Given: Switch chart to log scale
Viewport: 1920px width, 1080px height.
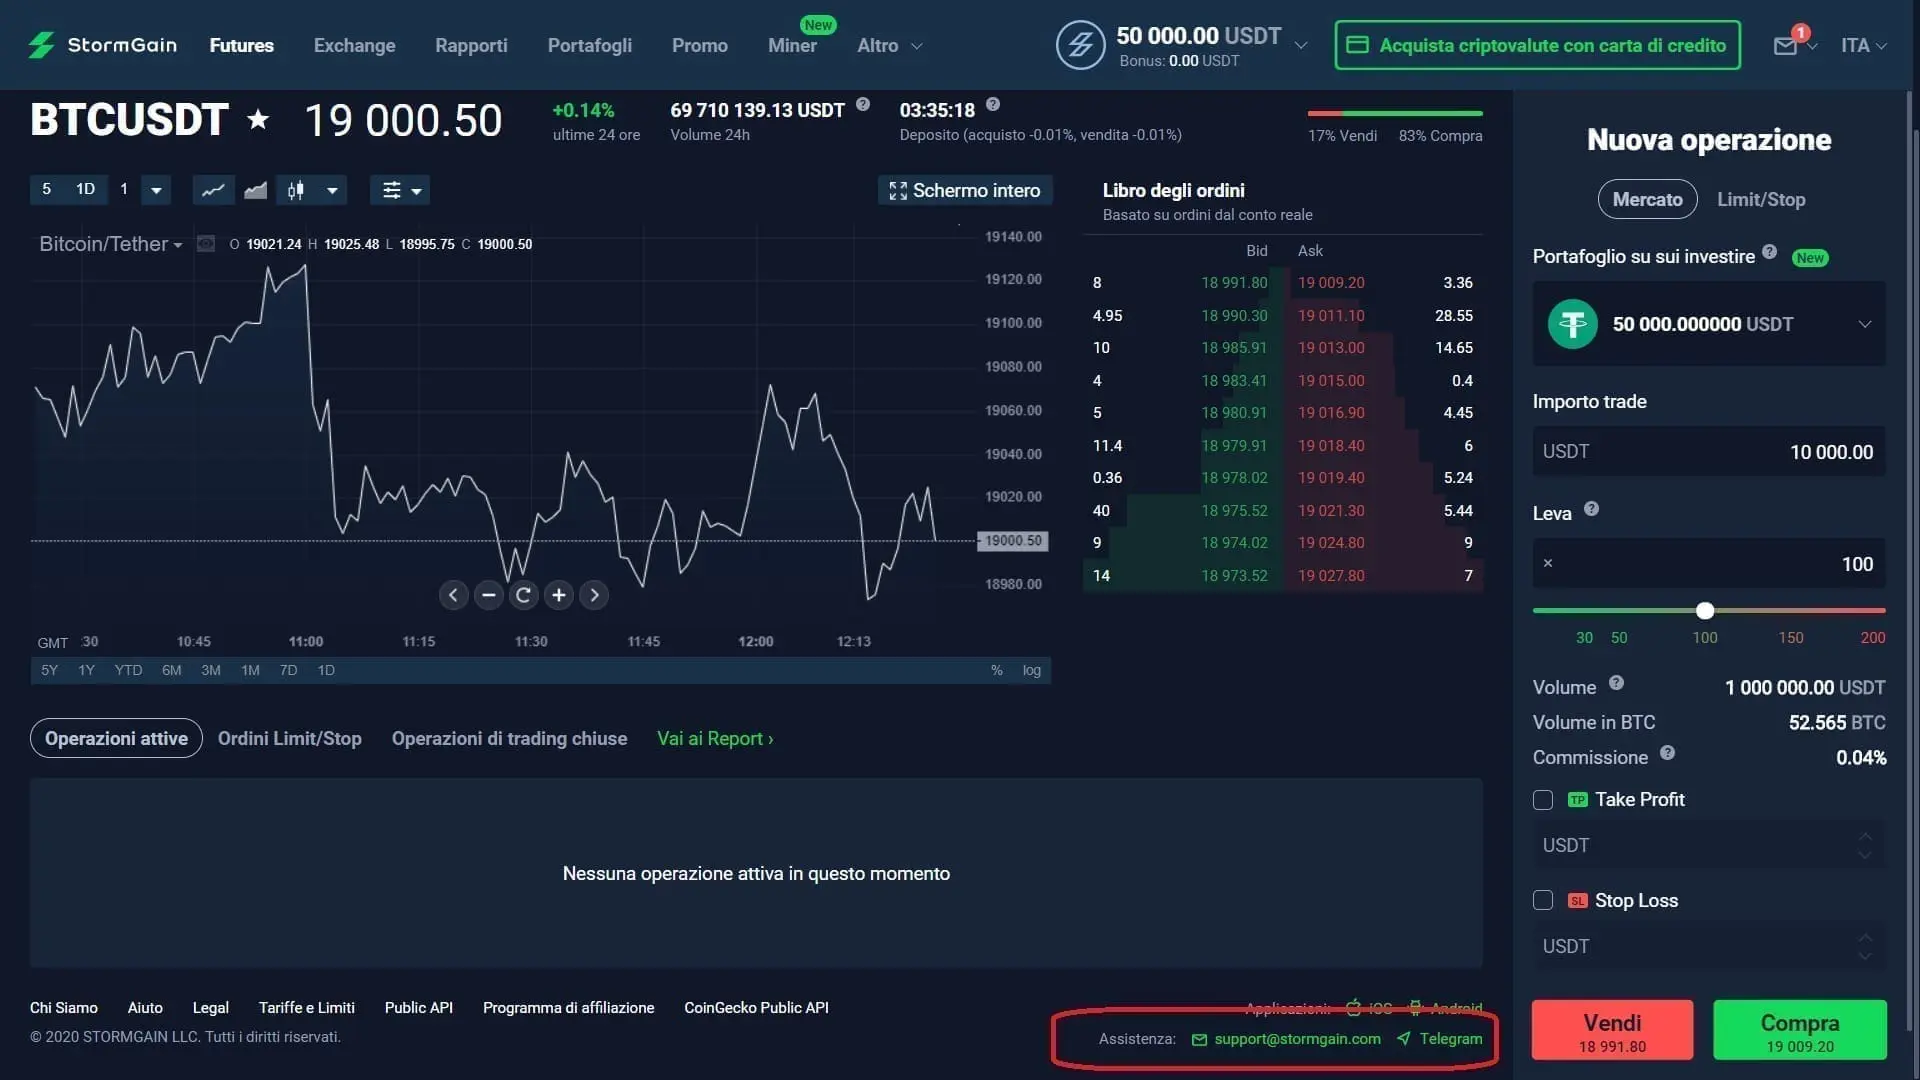Looking at the screenshot, I should point(1031,670).
